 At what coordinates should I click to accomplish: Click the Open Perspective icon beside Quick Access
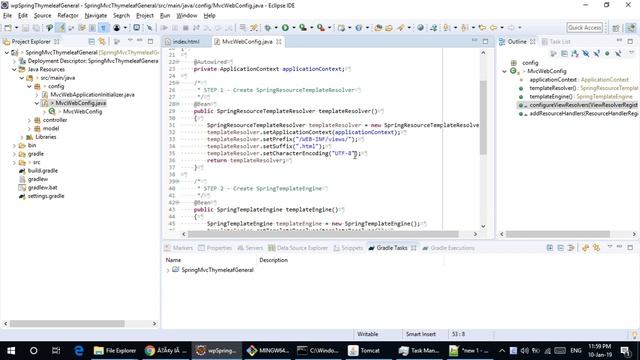[616, 28]
